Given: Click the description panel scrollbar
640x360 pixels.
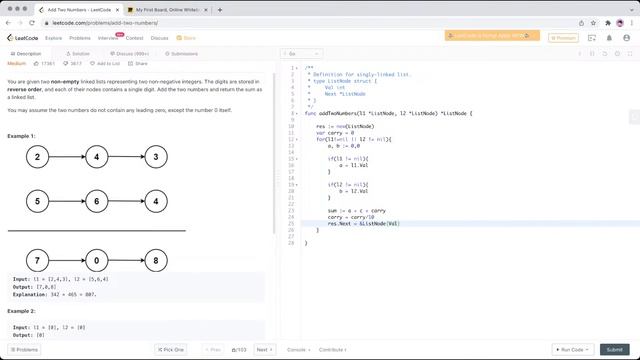Looking at the screenshot, I should (x=274, y=153).
